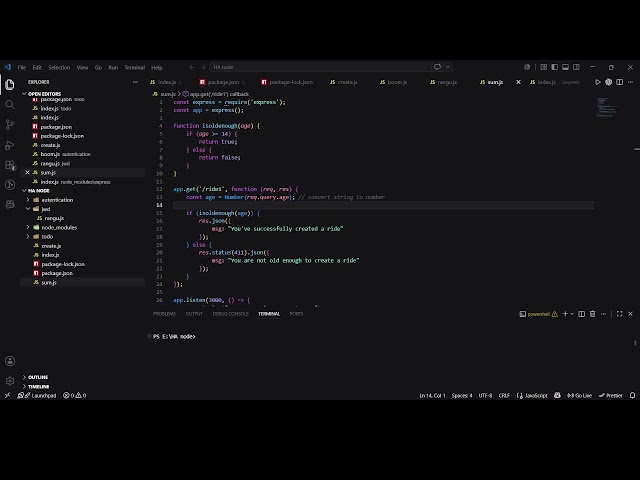Open the Terminal menu
Image resolution: width=640 pixels, height=480 pixels.
(x=134, y=67)
